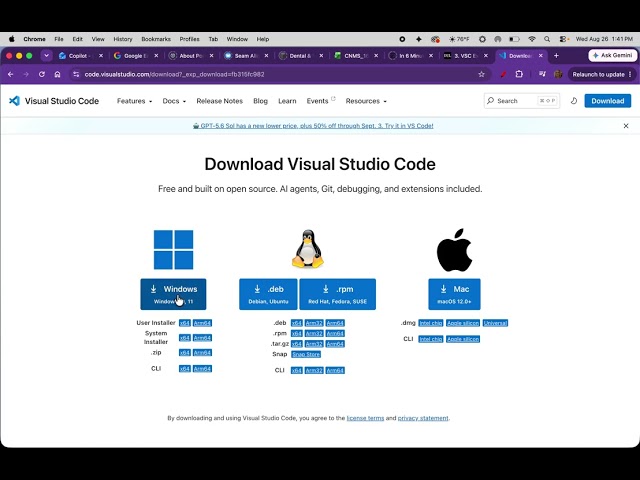Download Mac CLI Intel chip
Image resolution: width=640 pixels, height=480 pixels.
(x=431, y=339)
